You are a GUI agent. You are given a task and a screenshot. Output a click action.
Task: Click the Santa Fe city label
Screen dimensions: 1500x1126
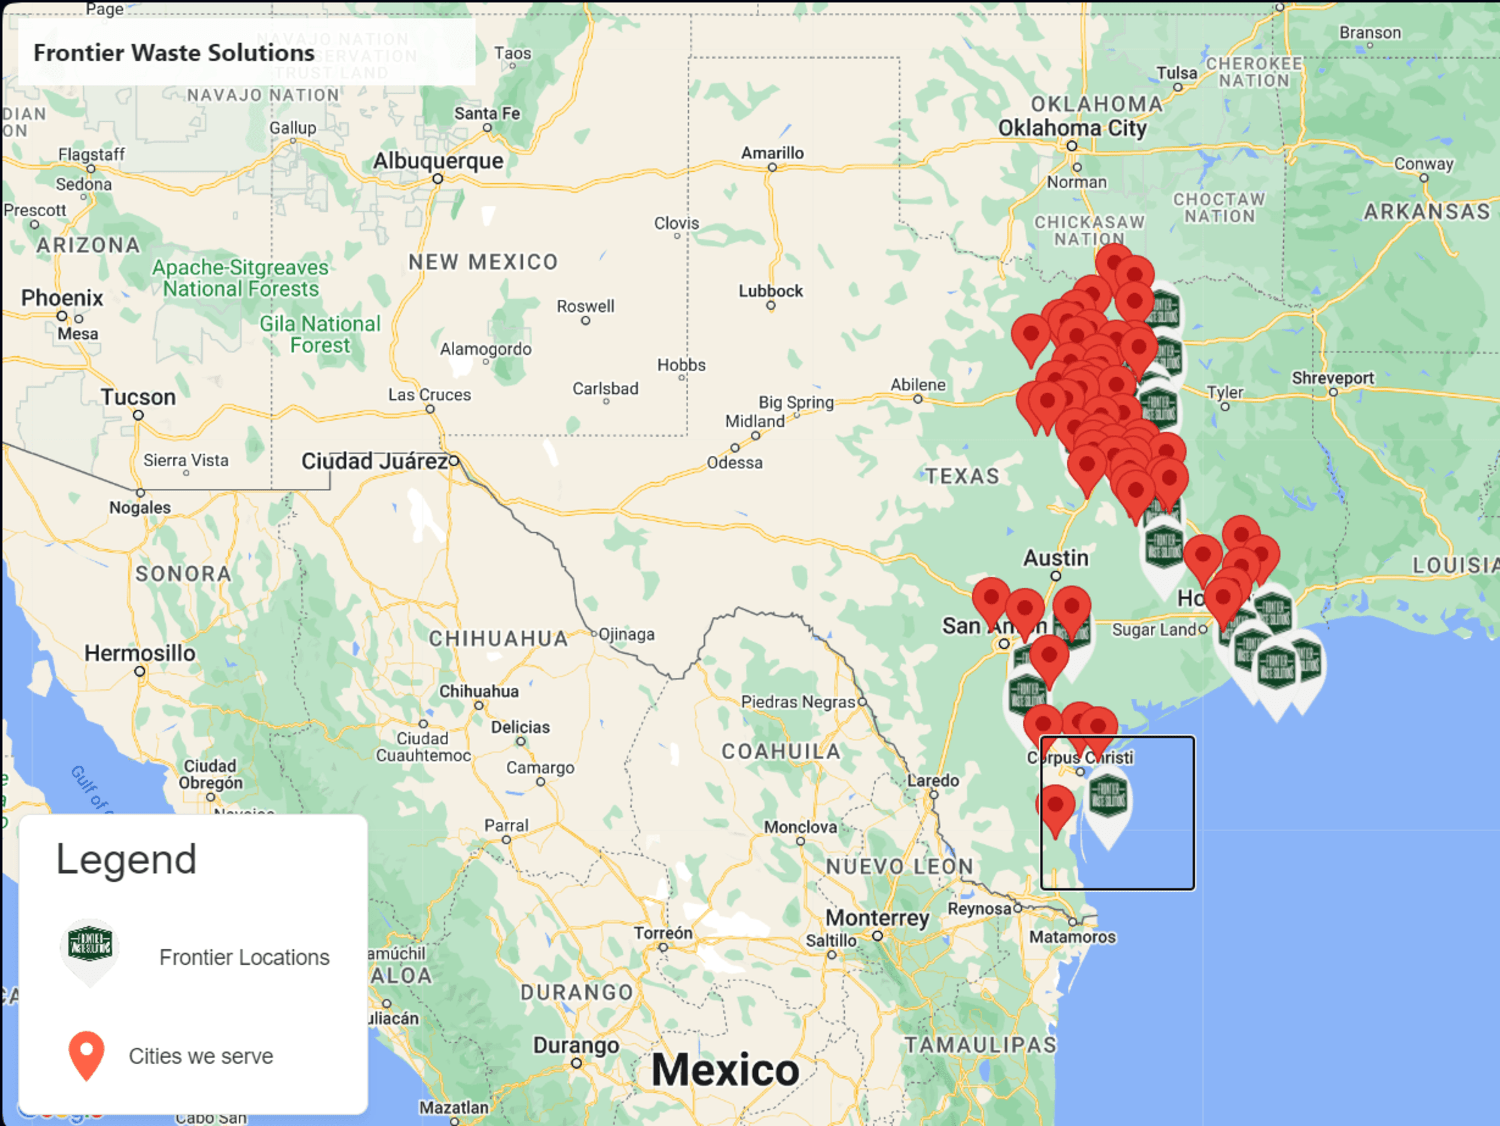point(487,113)
